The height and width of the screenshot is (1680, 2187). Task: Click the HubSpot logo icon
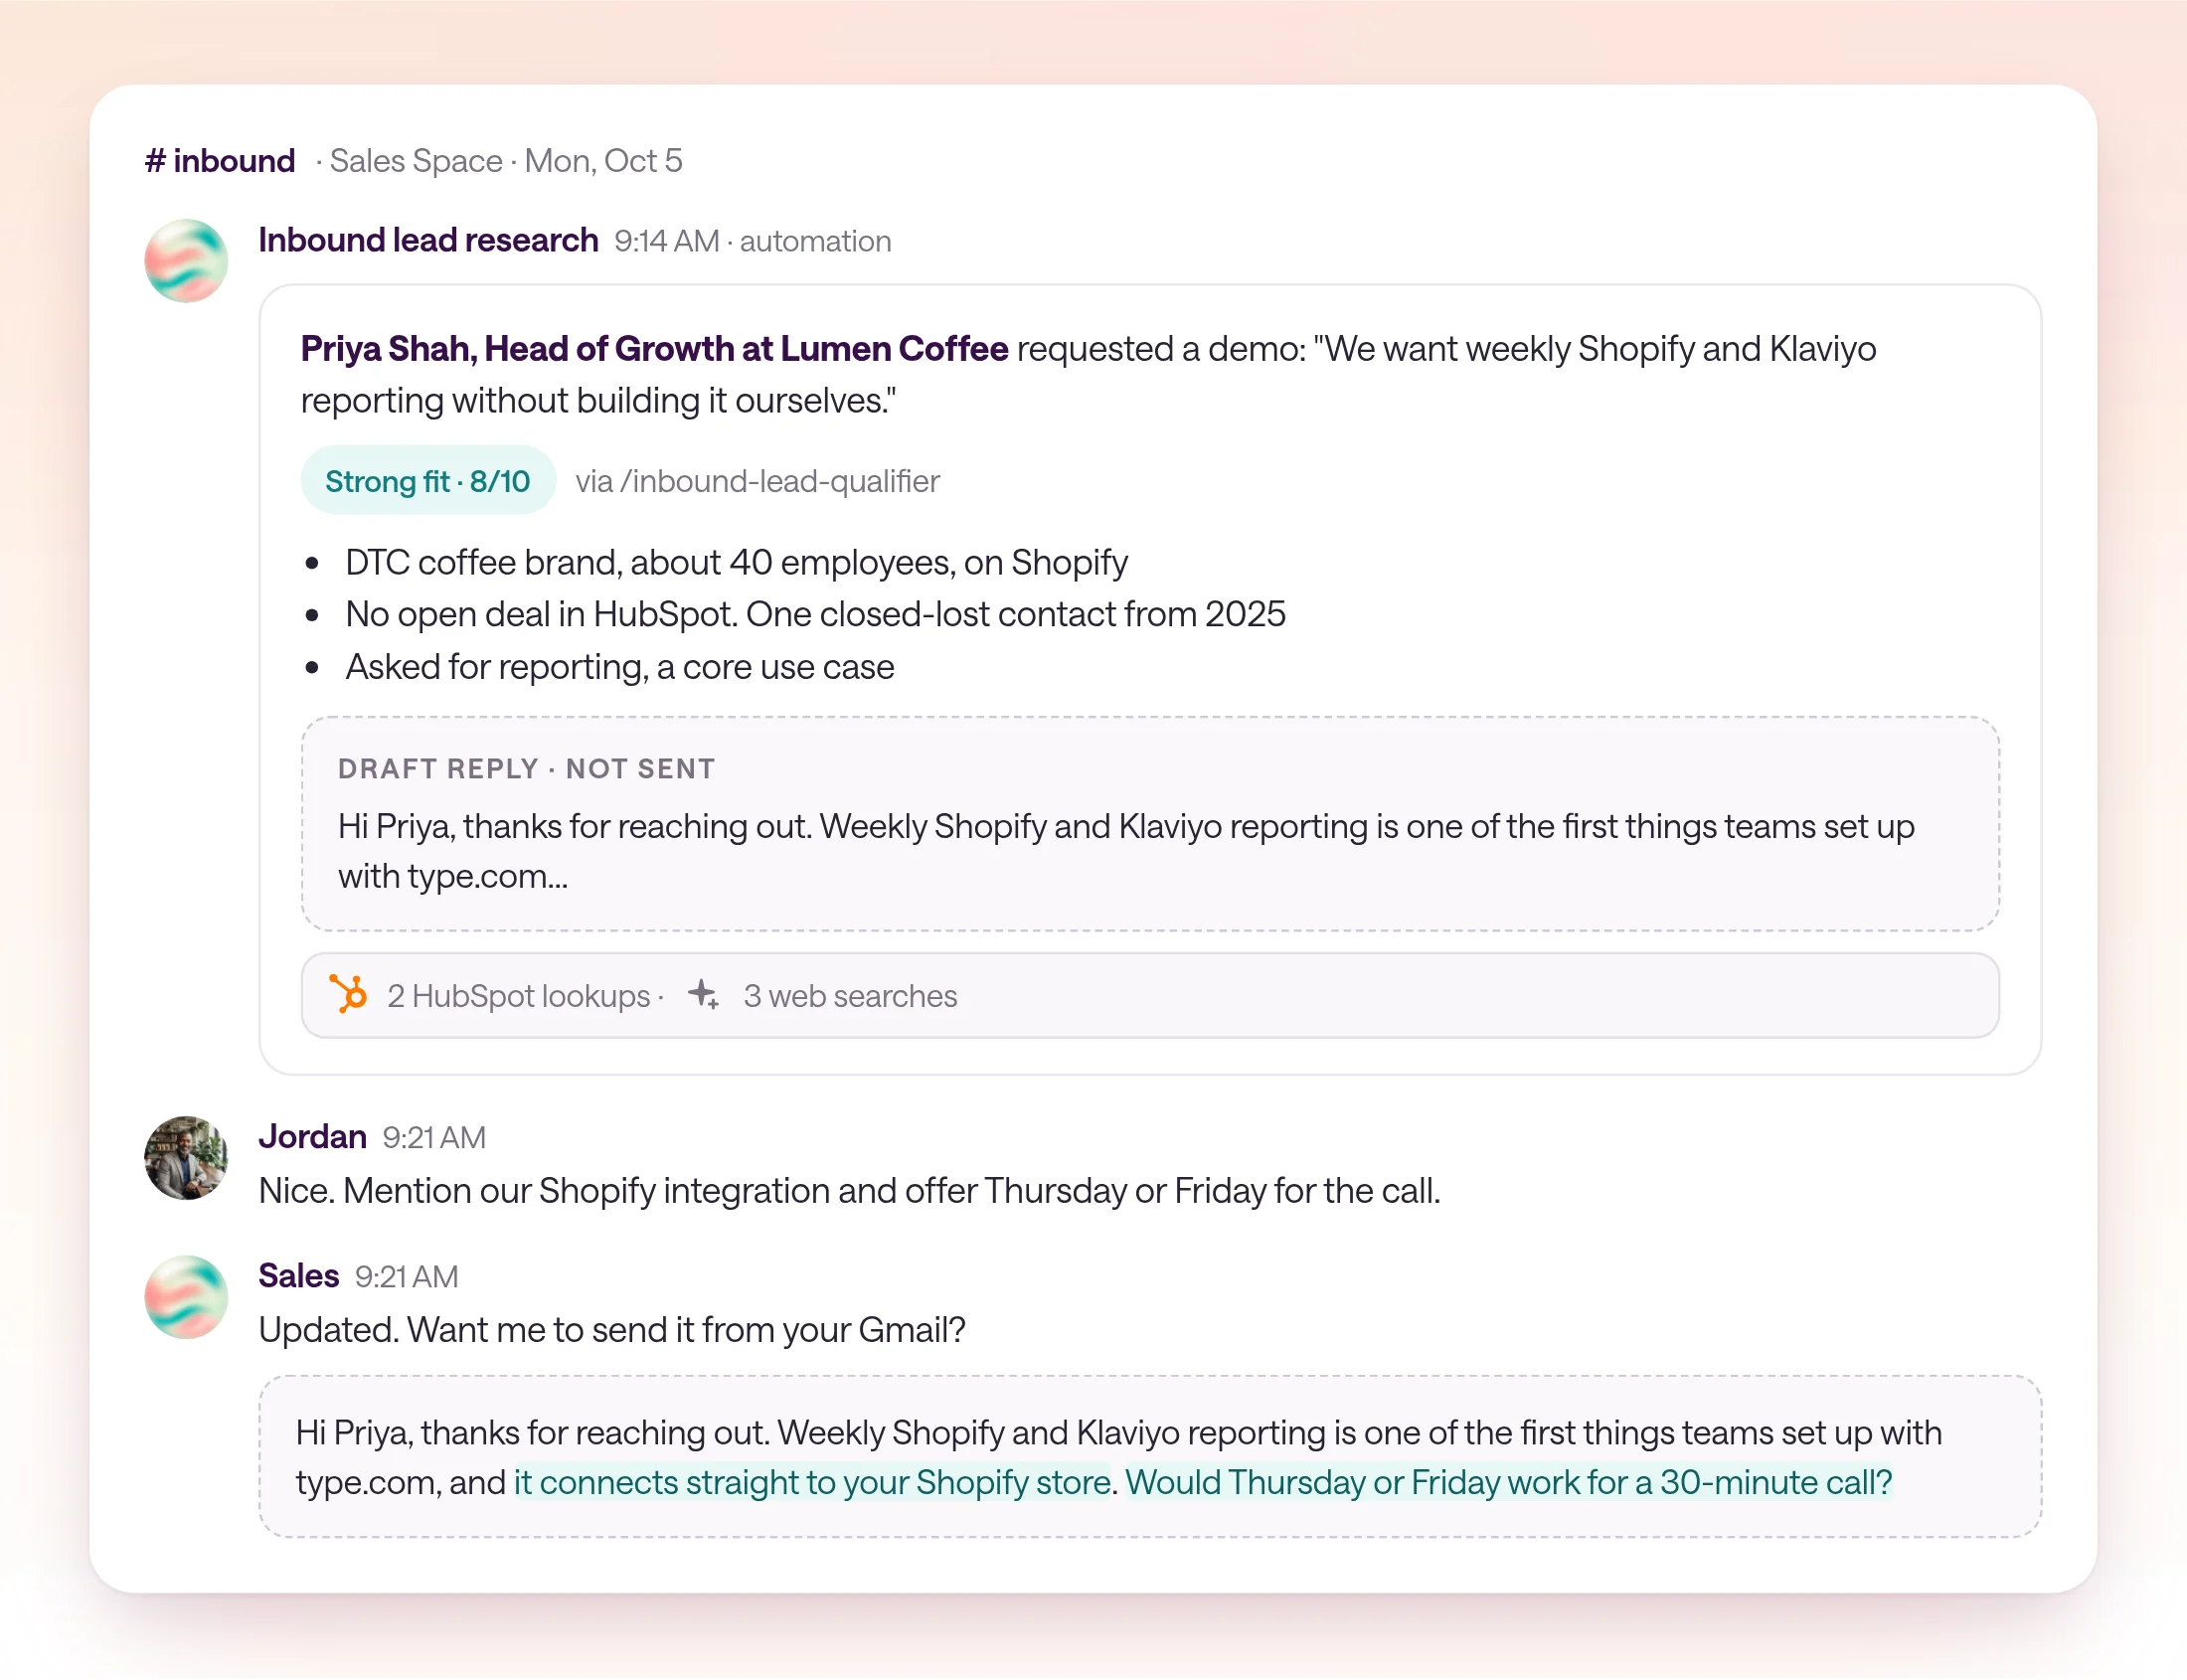349,995
